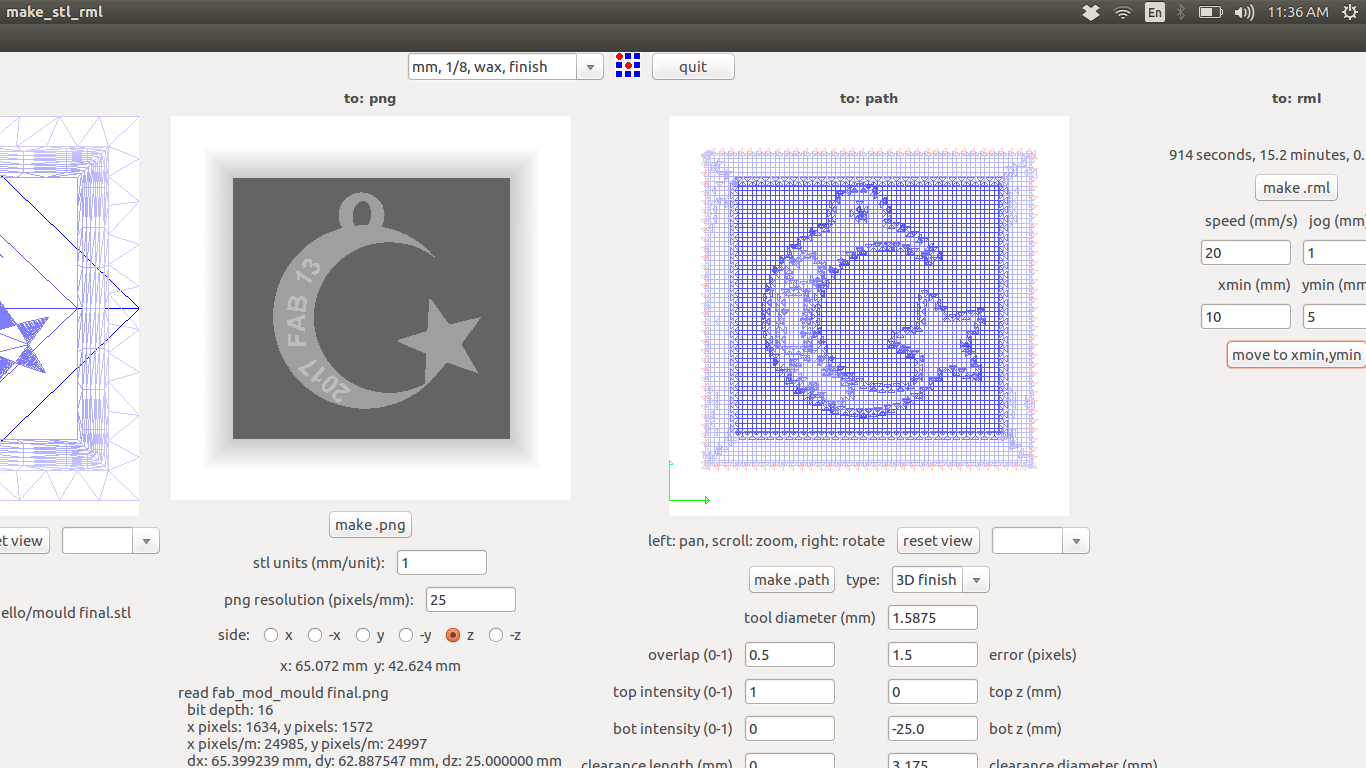
Task: Open the sound volume indicator
Action: 1244,12
